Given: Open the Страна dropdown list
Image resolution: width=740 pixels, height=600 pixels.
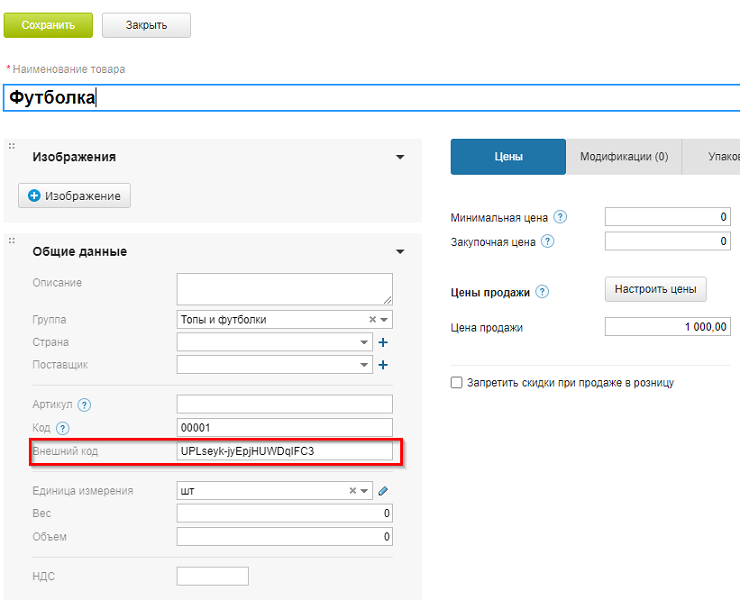Looking at the screenshot, I should [364, 342].
